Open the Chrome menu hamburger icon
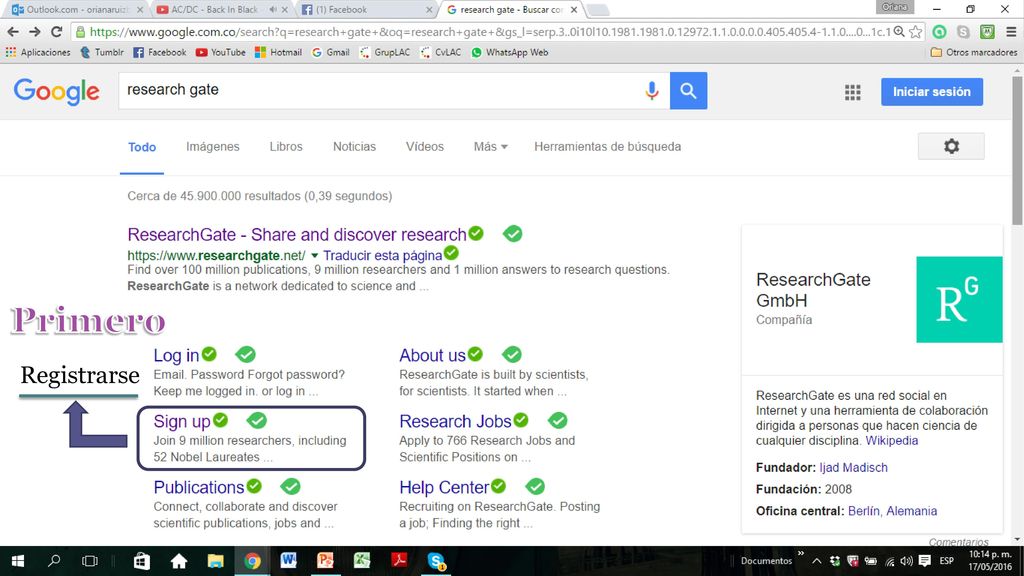The width and height of the screenshot is (1024, 576). pos(1011,32)
